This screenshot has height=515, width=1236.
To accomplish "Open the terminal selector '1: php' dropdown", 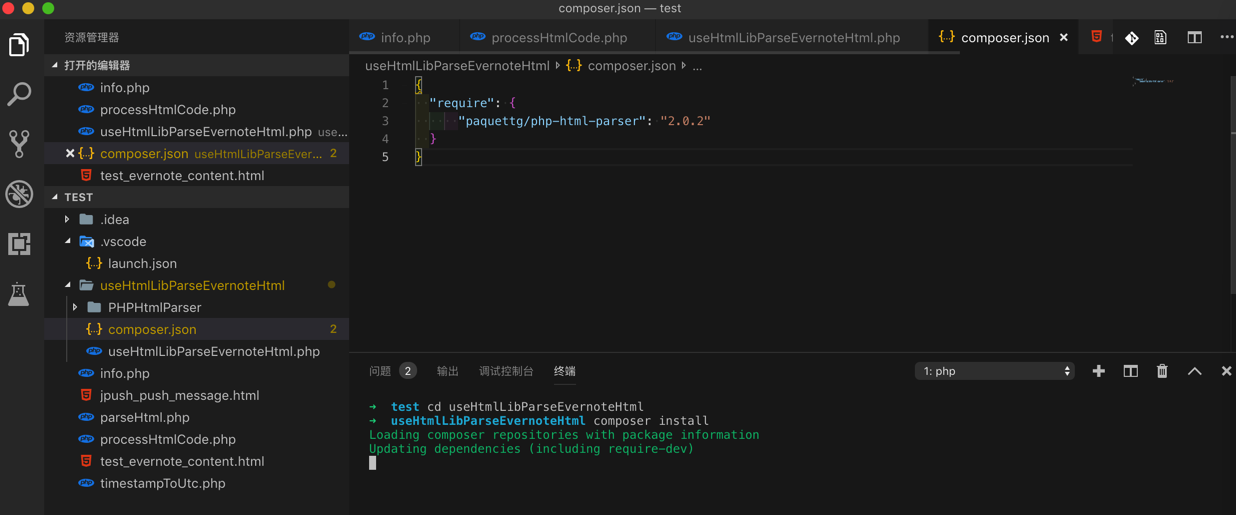I will (994, 371).
